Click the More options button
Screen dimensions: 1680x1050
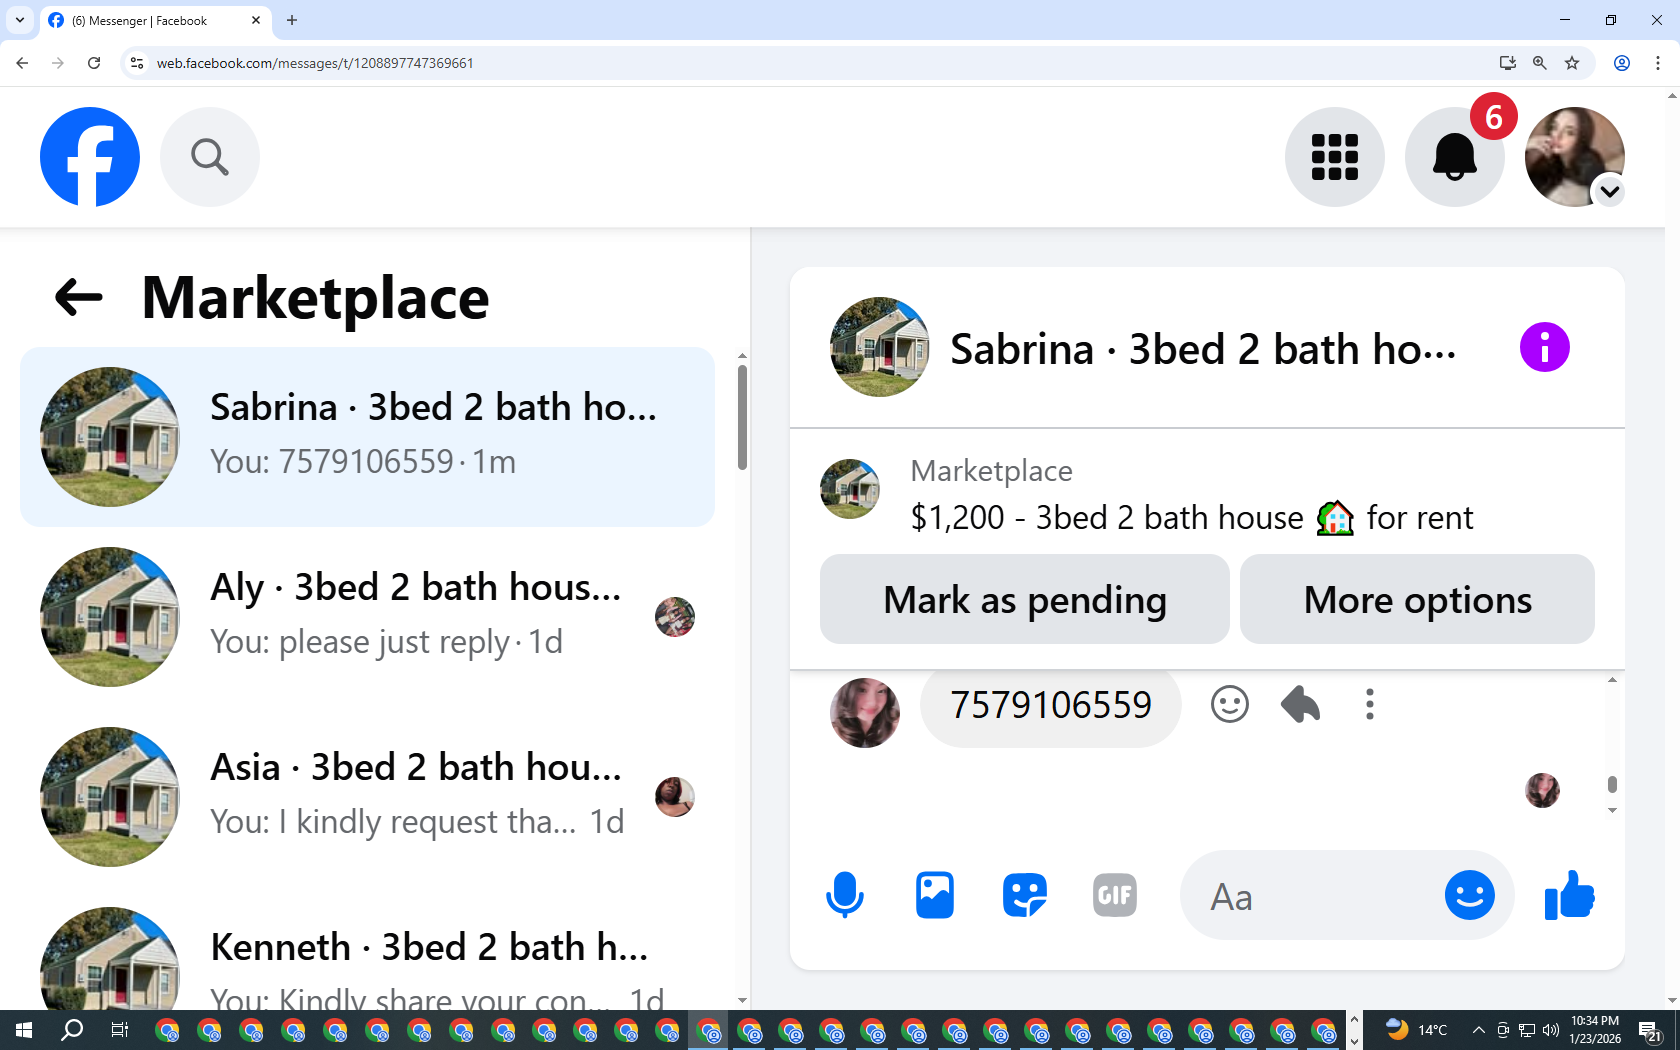pyautogui.click(x=1417, y=599)
